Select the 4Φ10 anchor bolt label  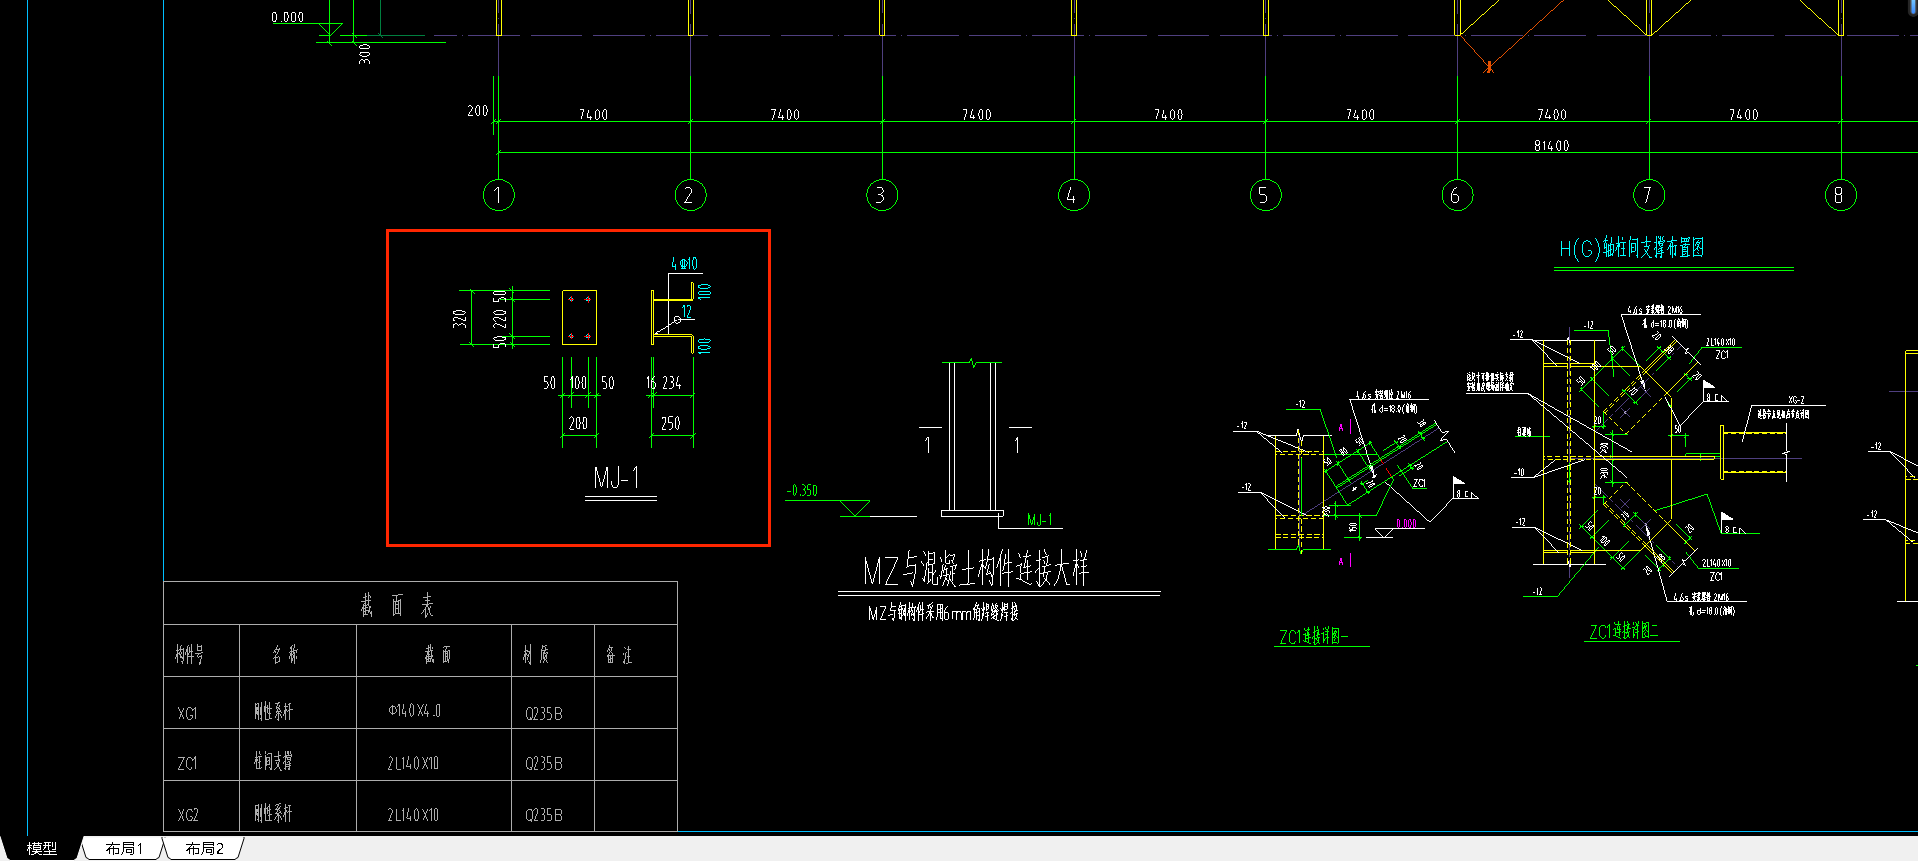tap(684, 264)
